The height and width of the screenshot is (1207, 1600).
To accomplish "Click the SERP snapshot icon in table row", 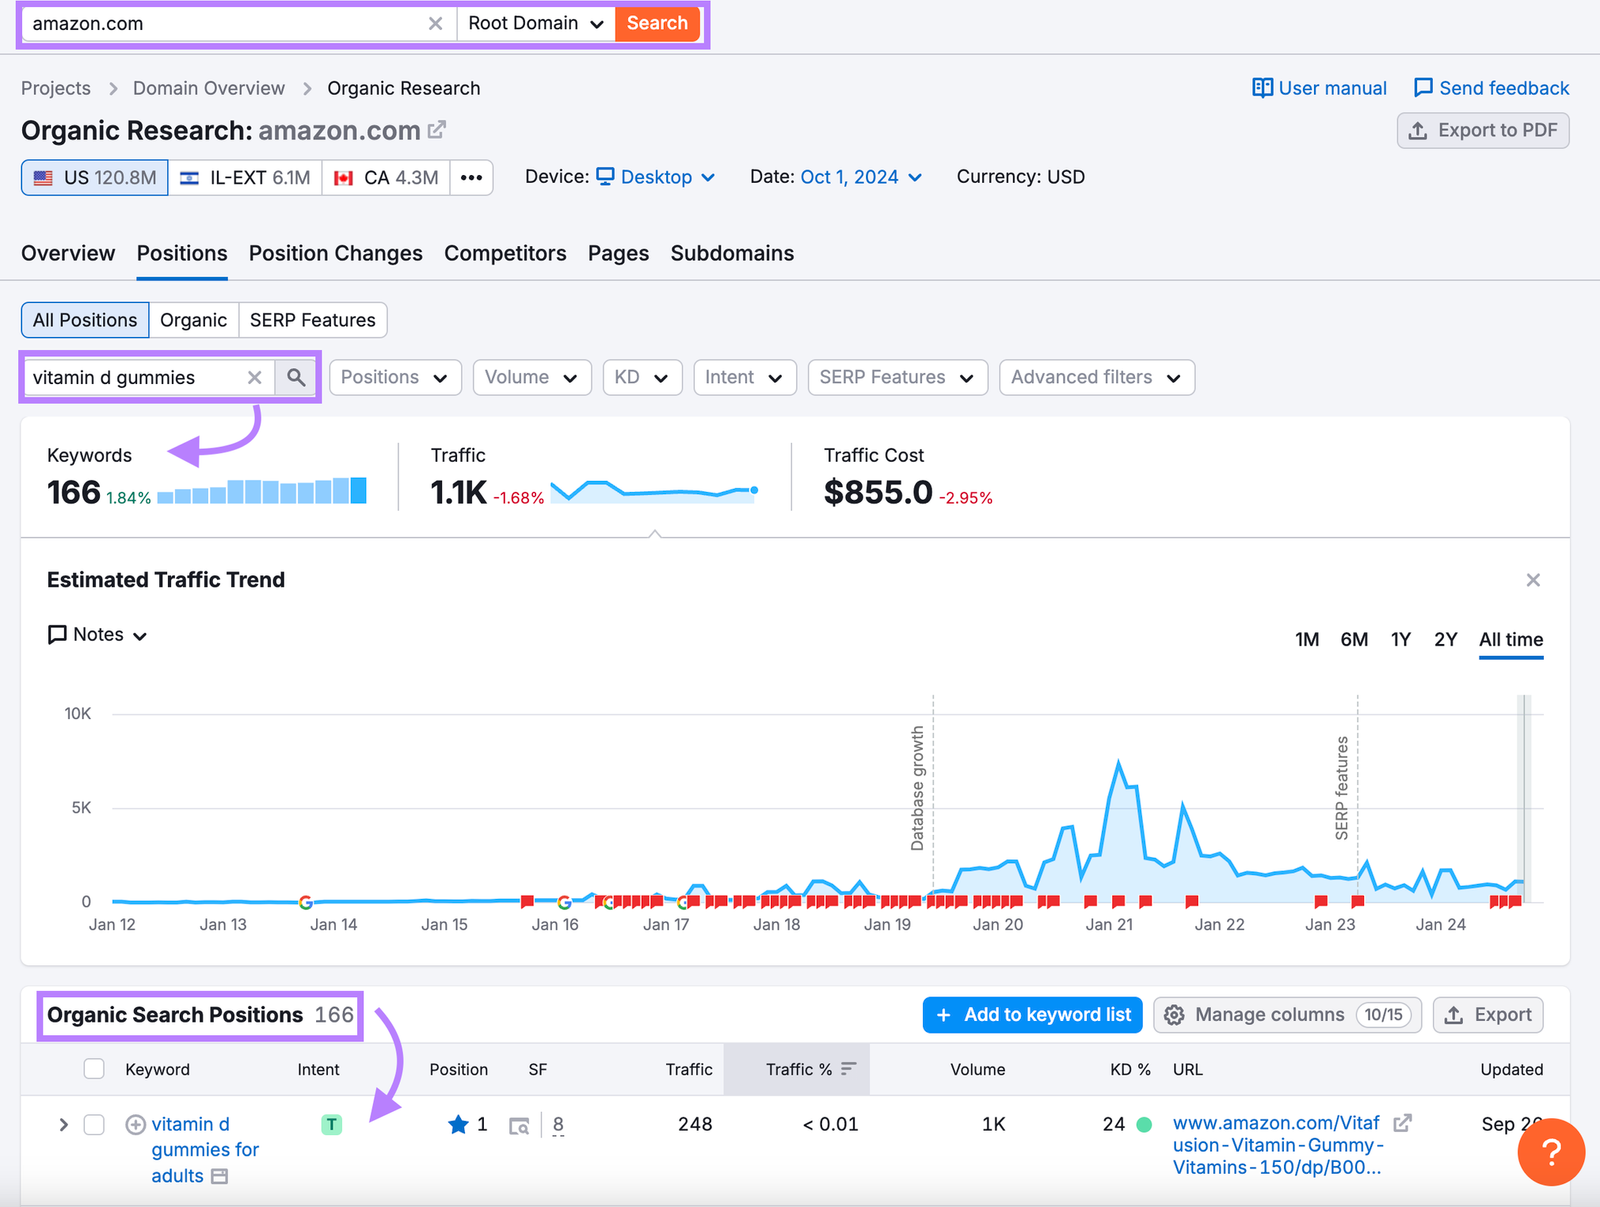I will pos(519,1124).
